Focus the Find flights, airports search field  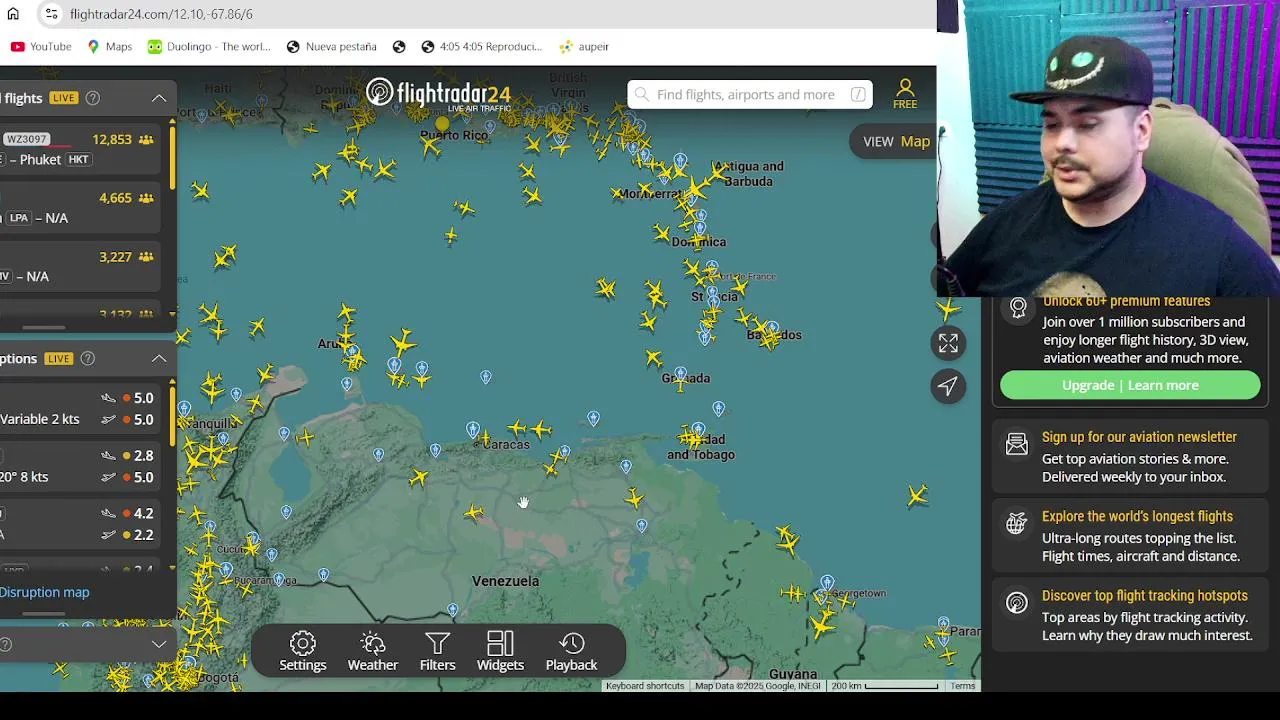[x=750, y=94]
